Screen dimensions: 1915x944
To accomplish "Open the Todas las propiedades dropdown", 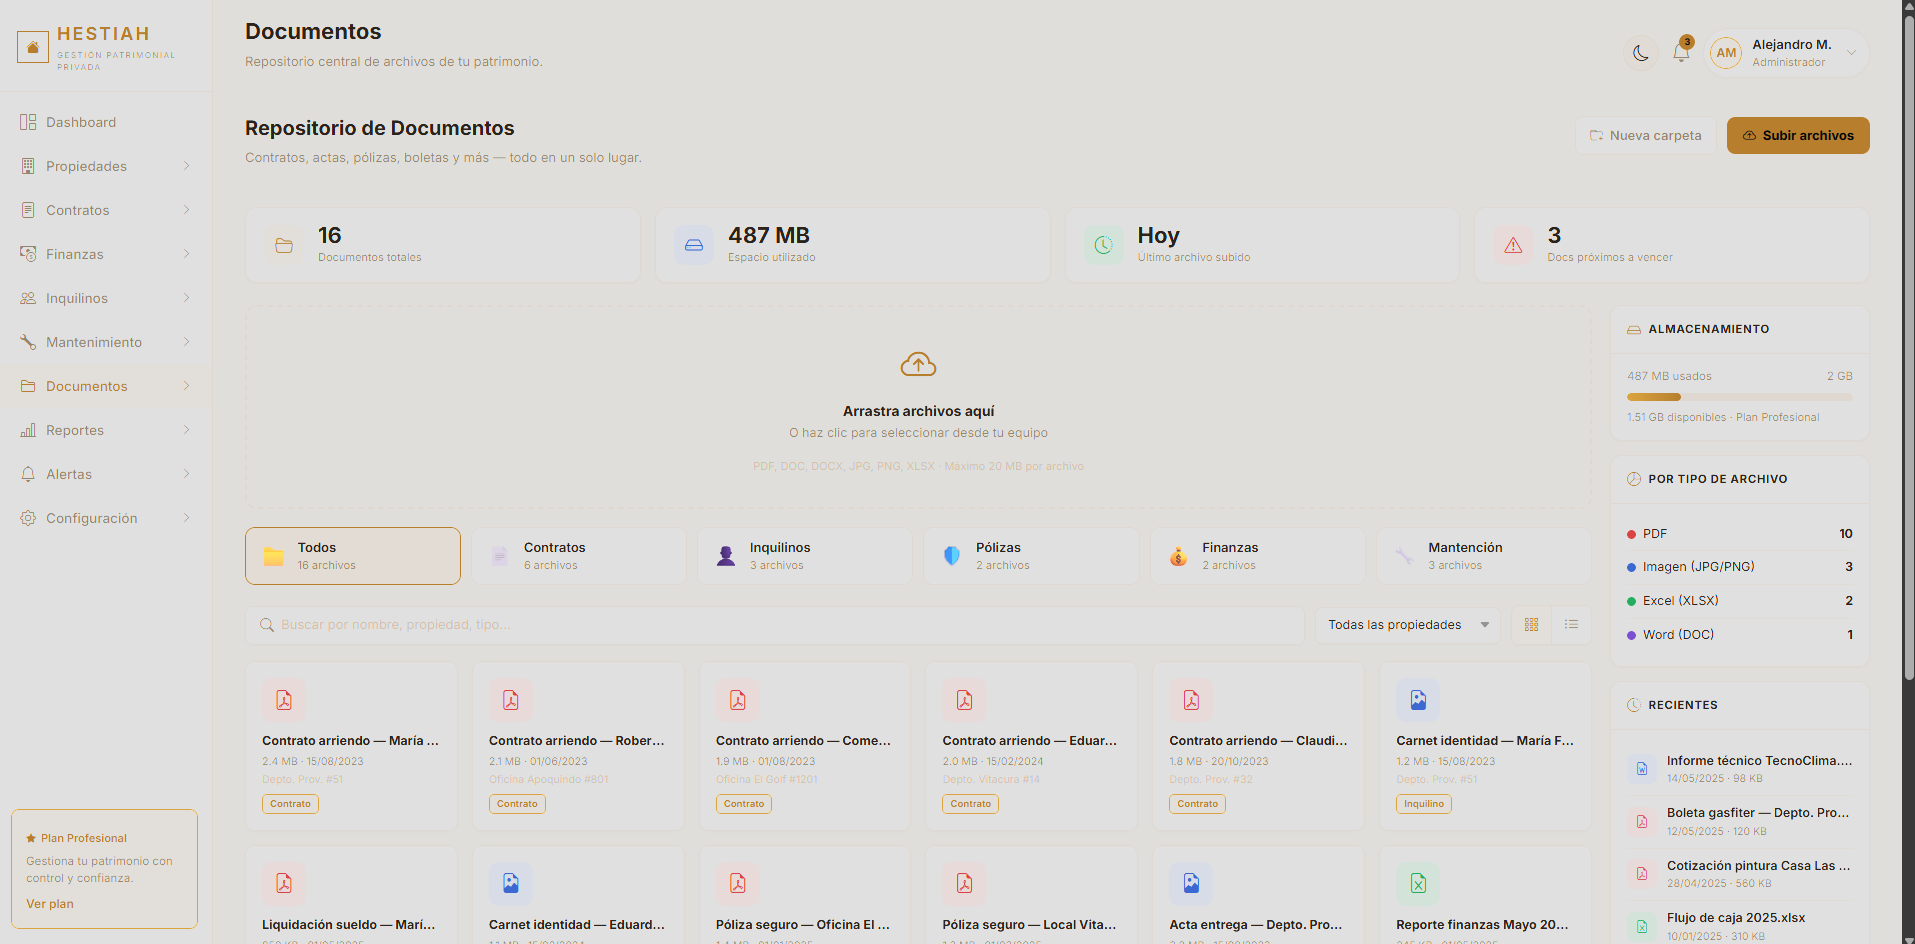I will [1408, 625].
